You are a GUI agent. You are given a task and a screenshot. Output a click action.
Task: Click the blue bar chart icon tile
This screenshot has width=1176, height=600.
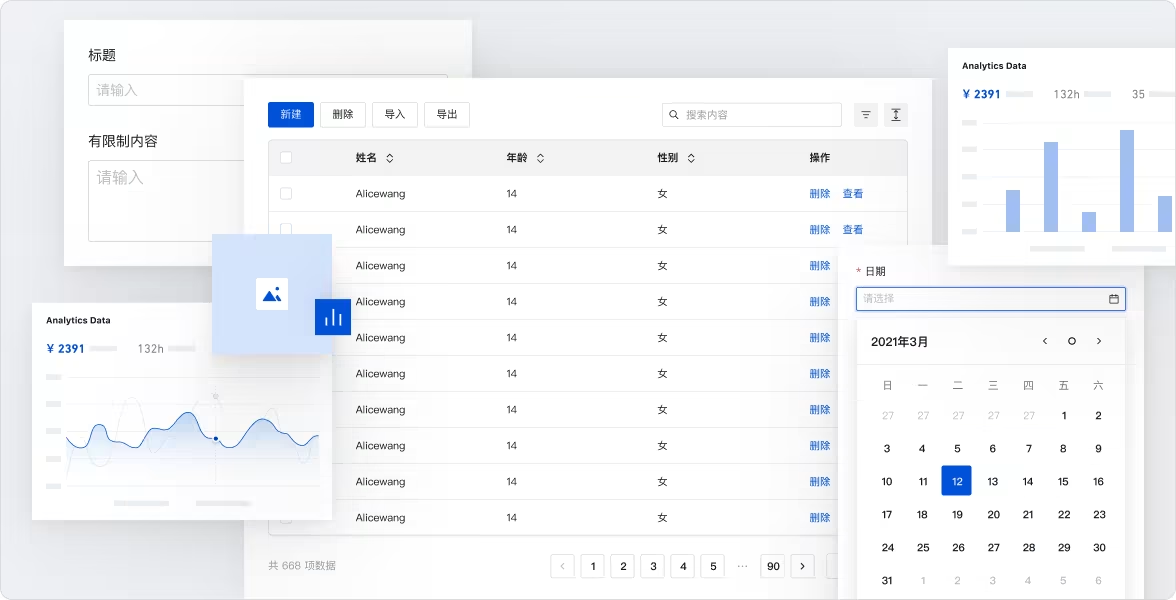333,317
